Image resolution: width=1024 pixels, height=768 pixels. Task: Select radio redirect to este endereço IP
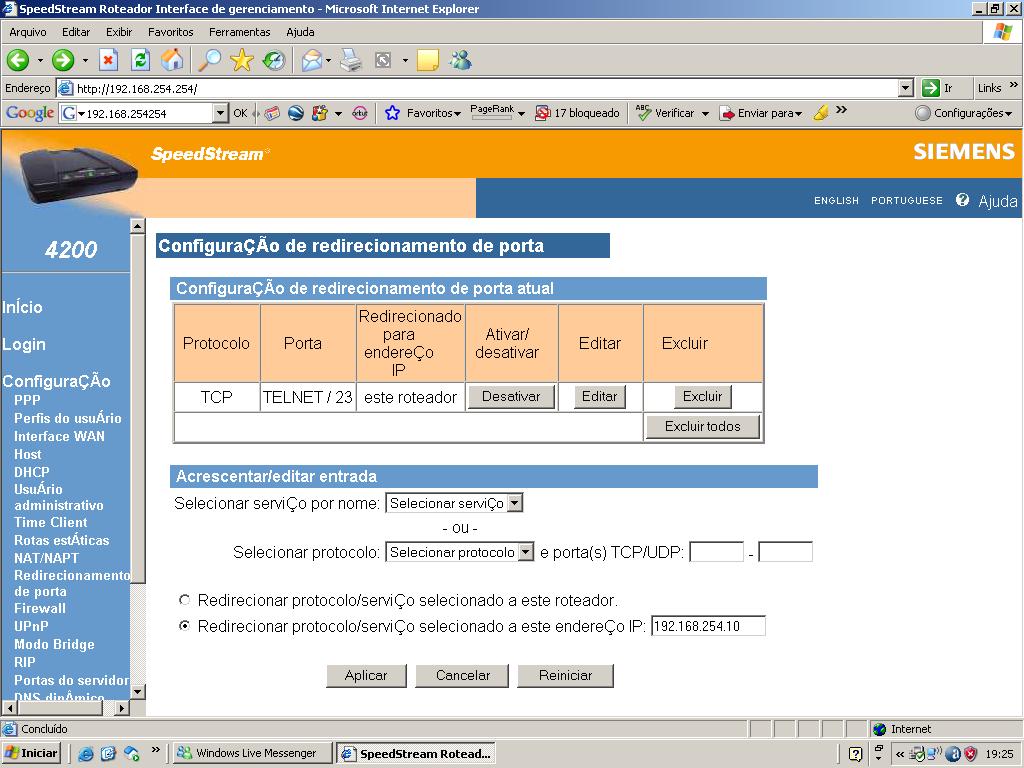click(185, 626)
